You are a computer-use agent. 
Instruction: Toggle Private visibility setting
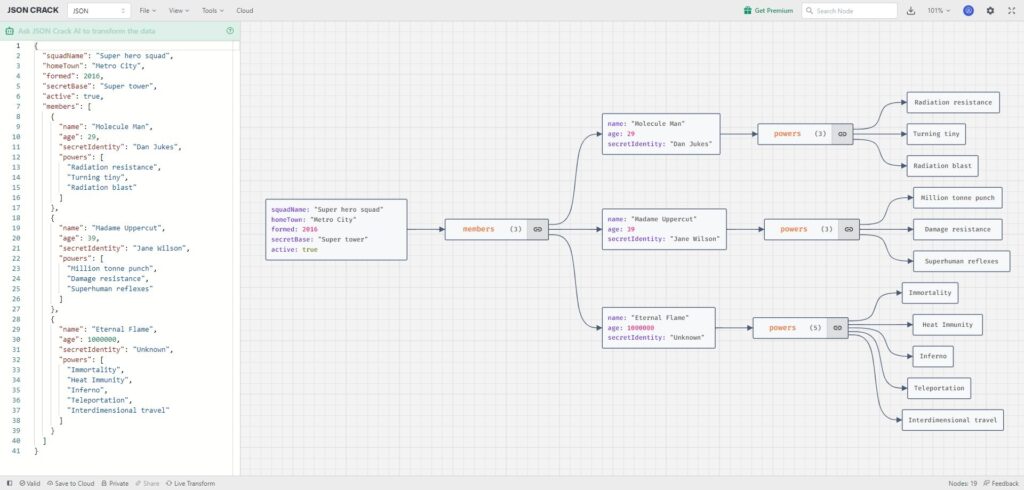115,483
